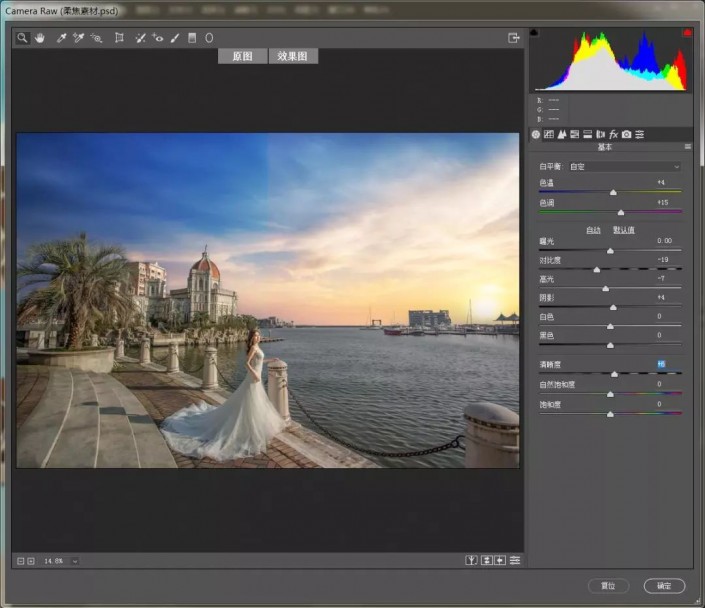Open the Presets panel tab

coord(640,134)
